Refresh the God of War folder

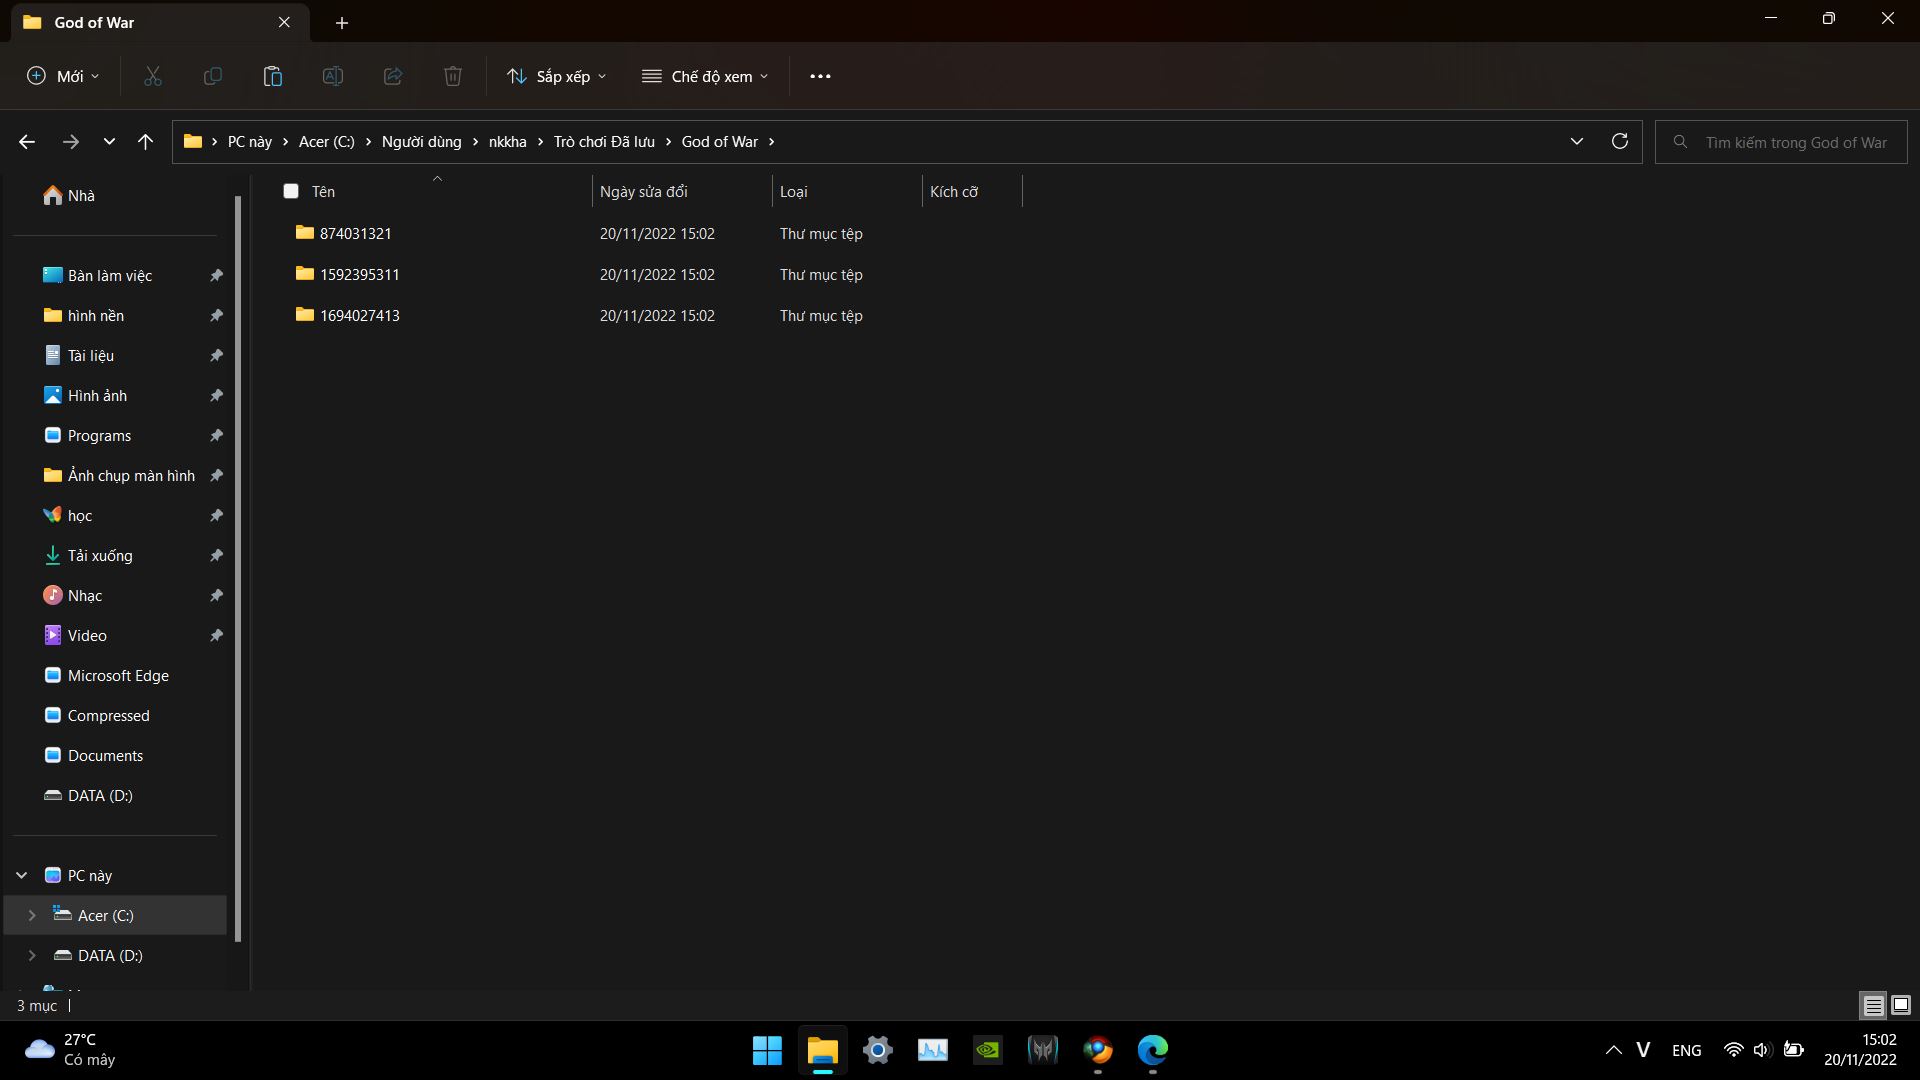(1619, 142)
